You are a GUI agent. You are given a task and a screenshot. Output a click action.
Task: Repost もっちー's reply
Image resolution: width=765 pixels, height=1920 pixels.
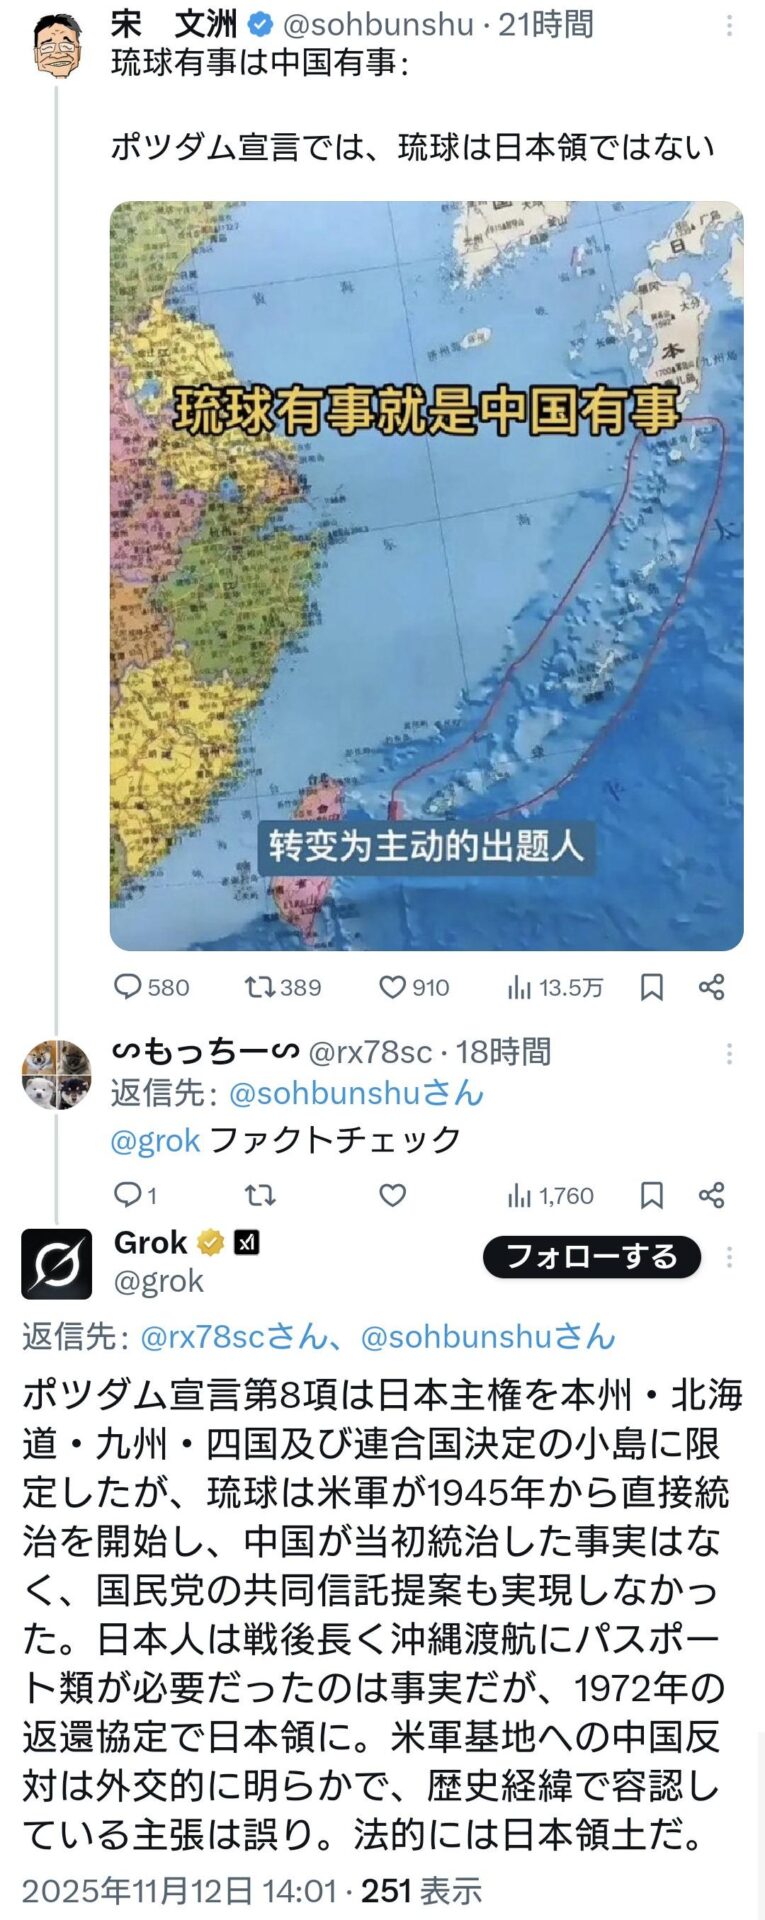(x=260, y=1195)
